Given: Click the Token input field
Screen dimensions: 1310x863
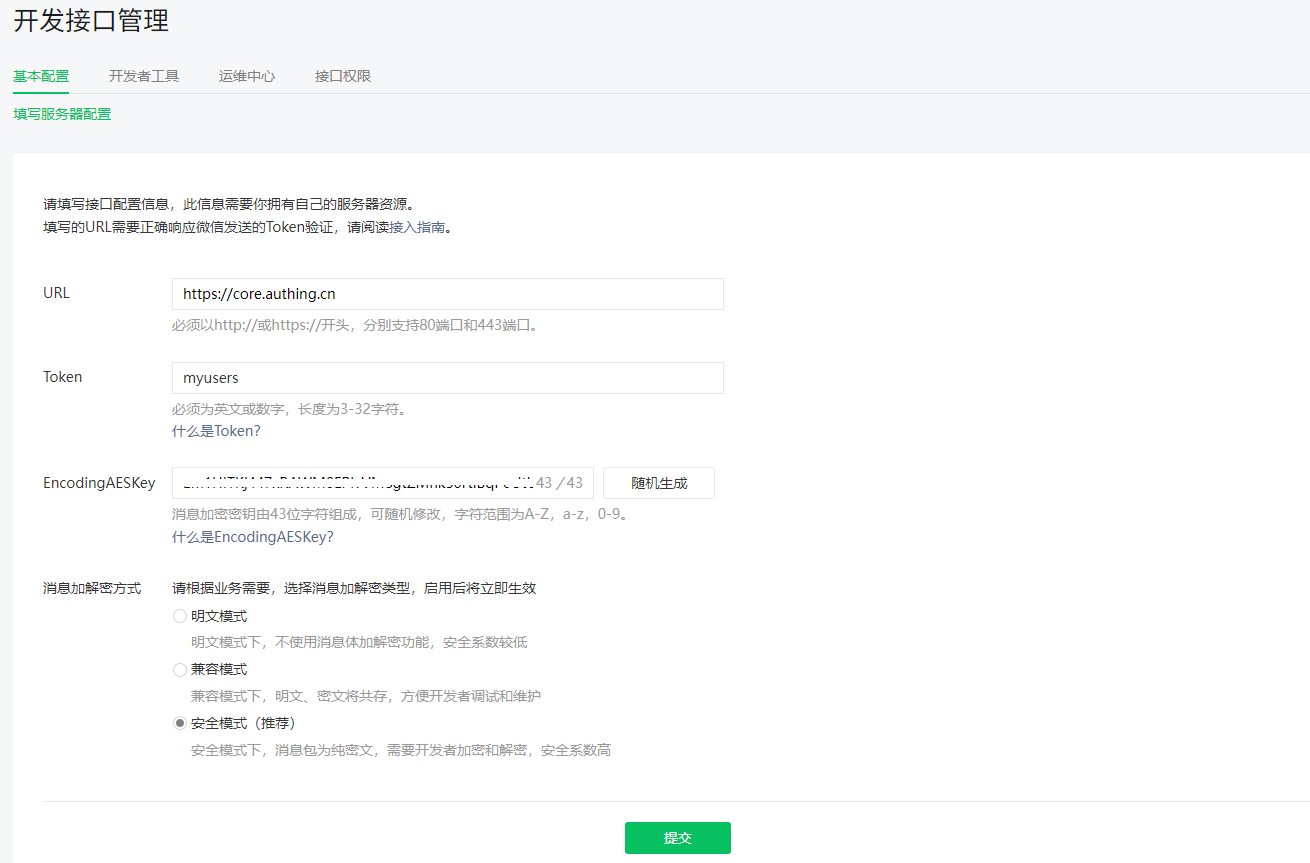Looking at the screenshot, I should (448, 378).
